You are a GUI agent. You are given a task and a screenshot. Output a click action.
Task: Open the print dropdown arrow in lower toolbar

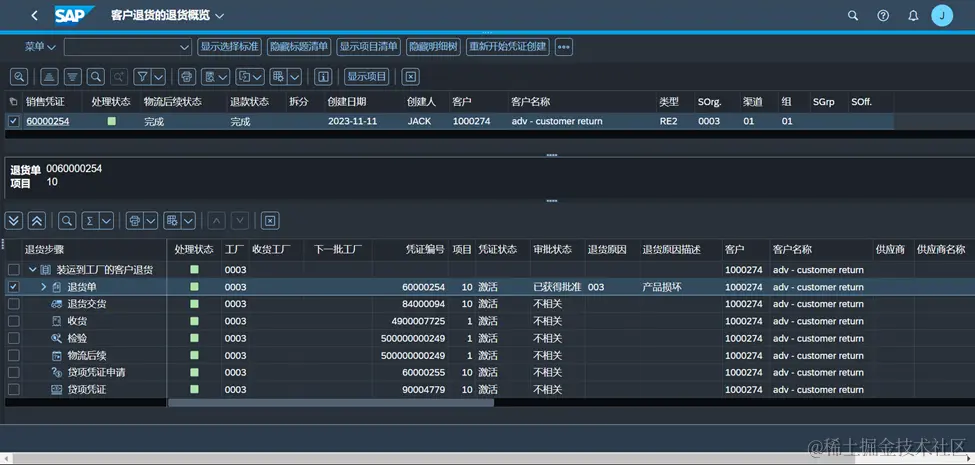(x=150, y=220)
